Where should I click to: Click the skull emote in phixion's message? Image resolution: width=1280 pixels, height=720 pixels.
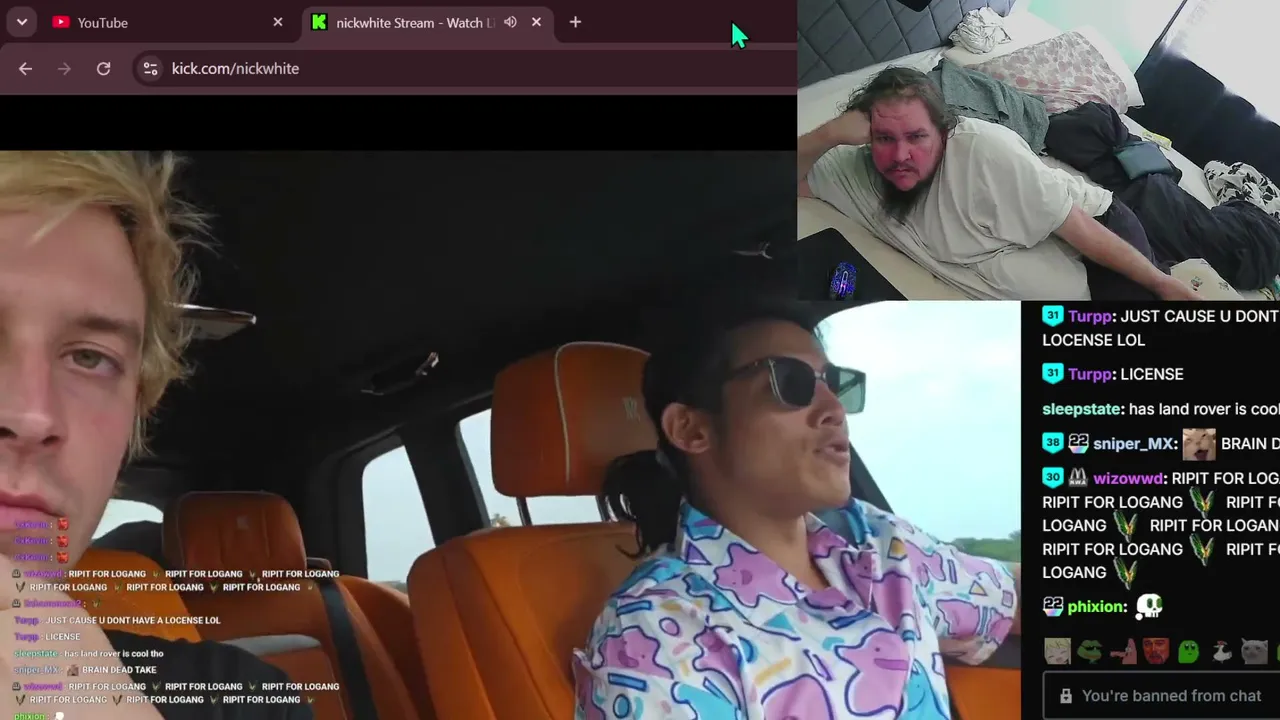(1150, 606)
